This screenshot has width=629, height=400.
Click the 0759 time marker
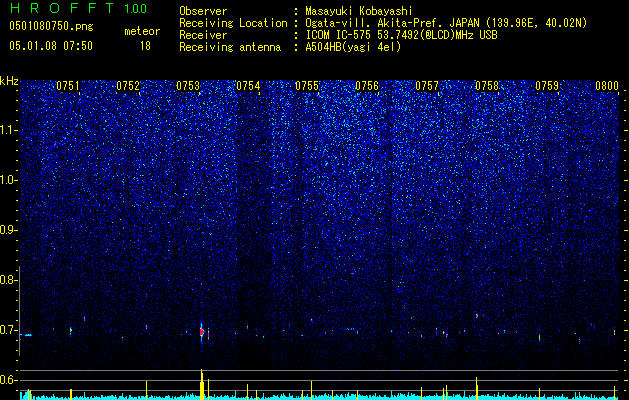(547, 86)
